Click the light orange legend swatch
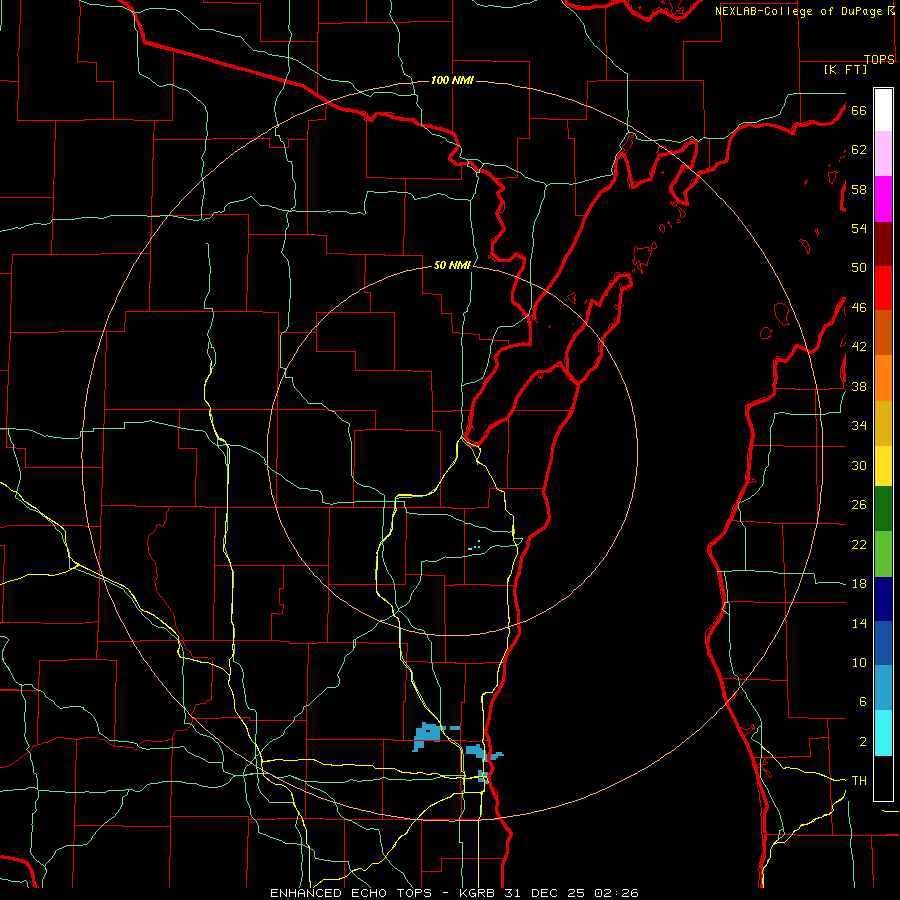Screen dimensions: 900x900 [x=883, y=378]
